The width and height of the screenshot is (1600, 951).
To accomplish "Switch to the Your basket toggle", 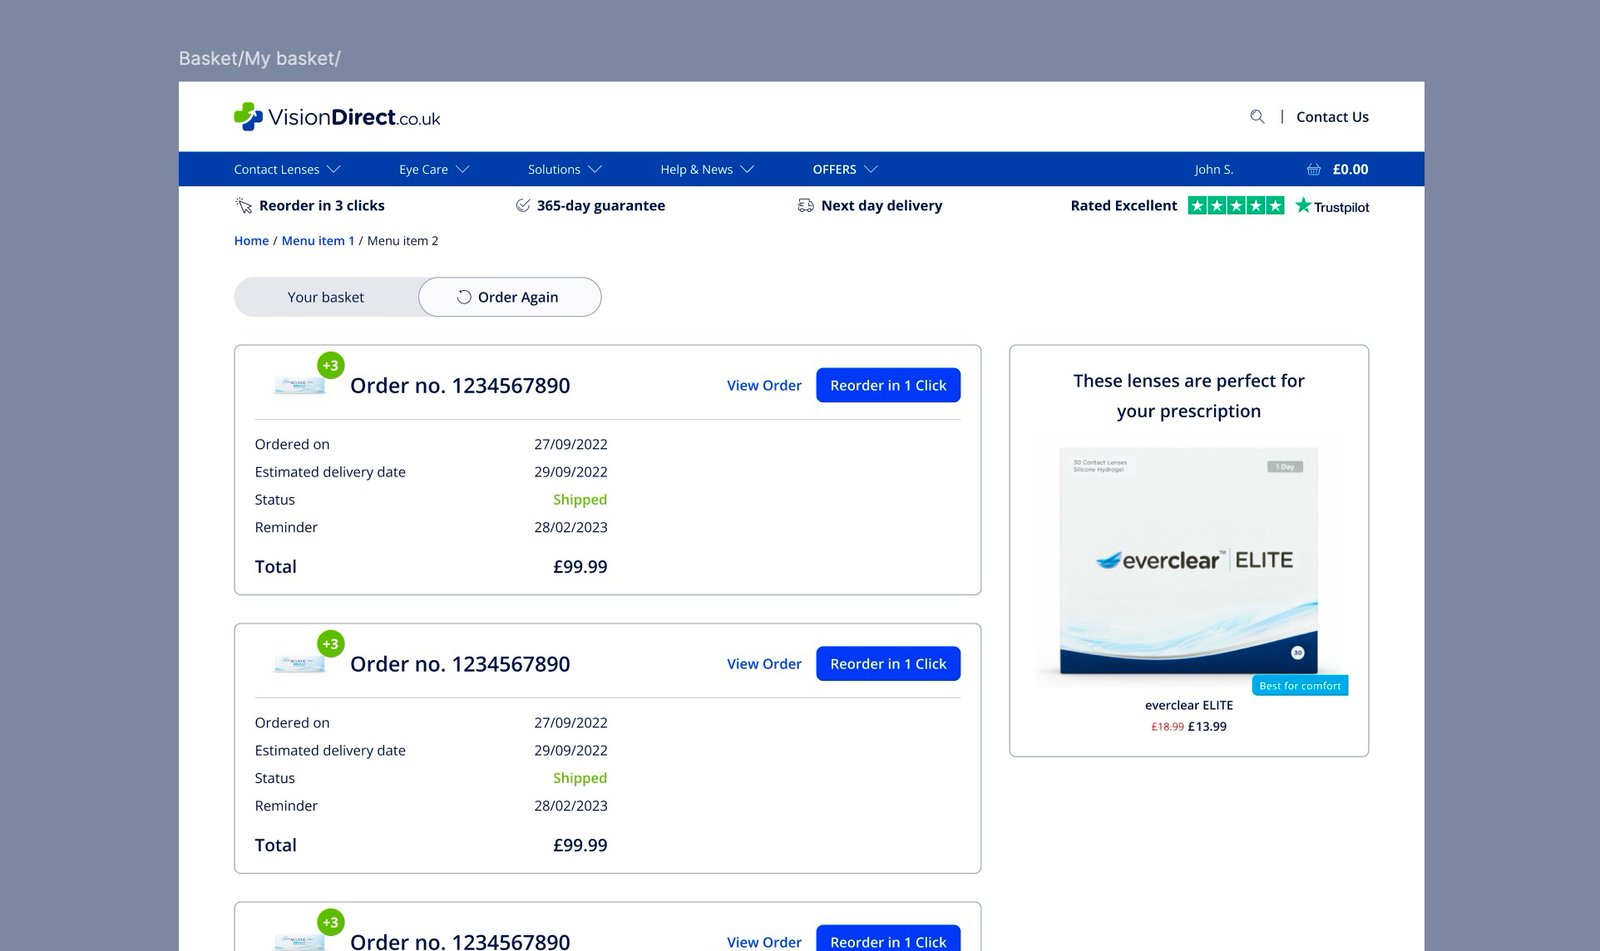I will tap(326, 297).
